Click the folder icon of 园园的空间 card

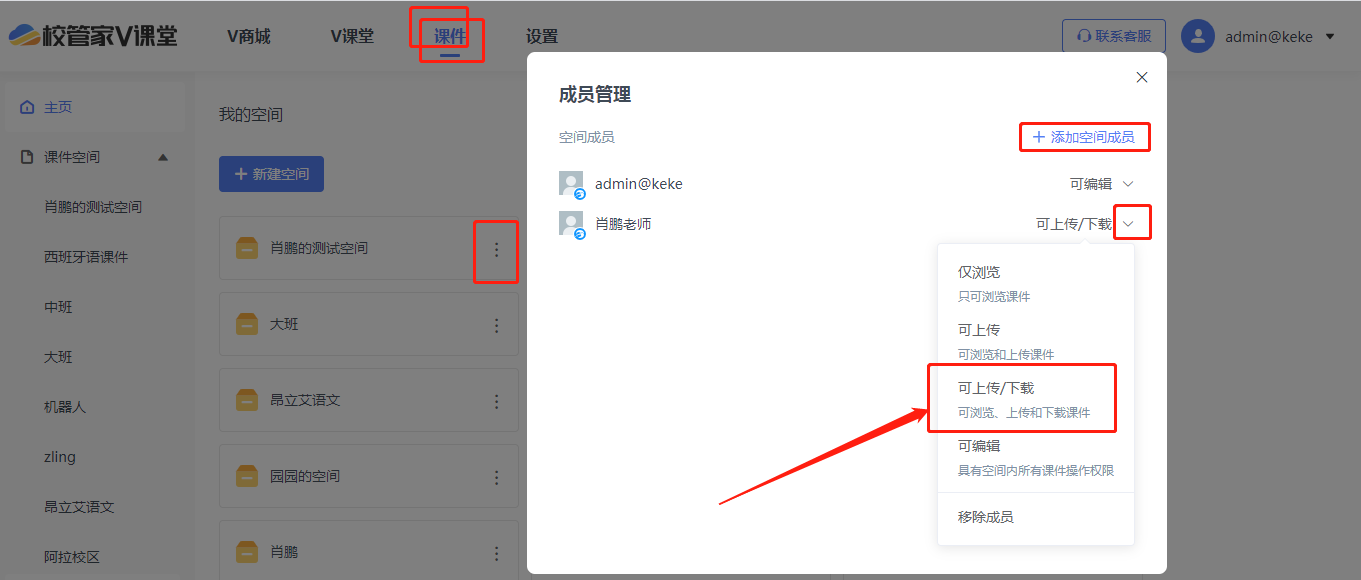click(x=247, y=476)
